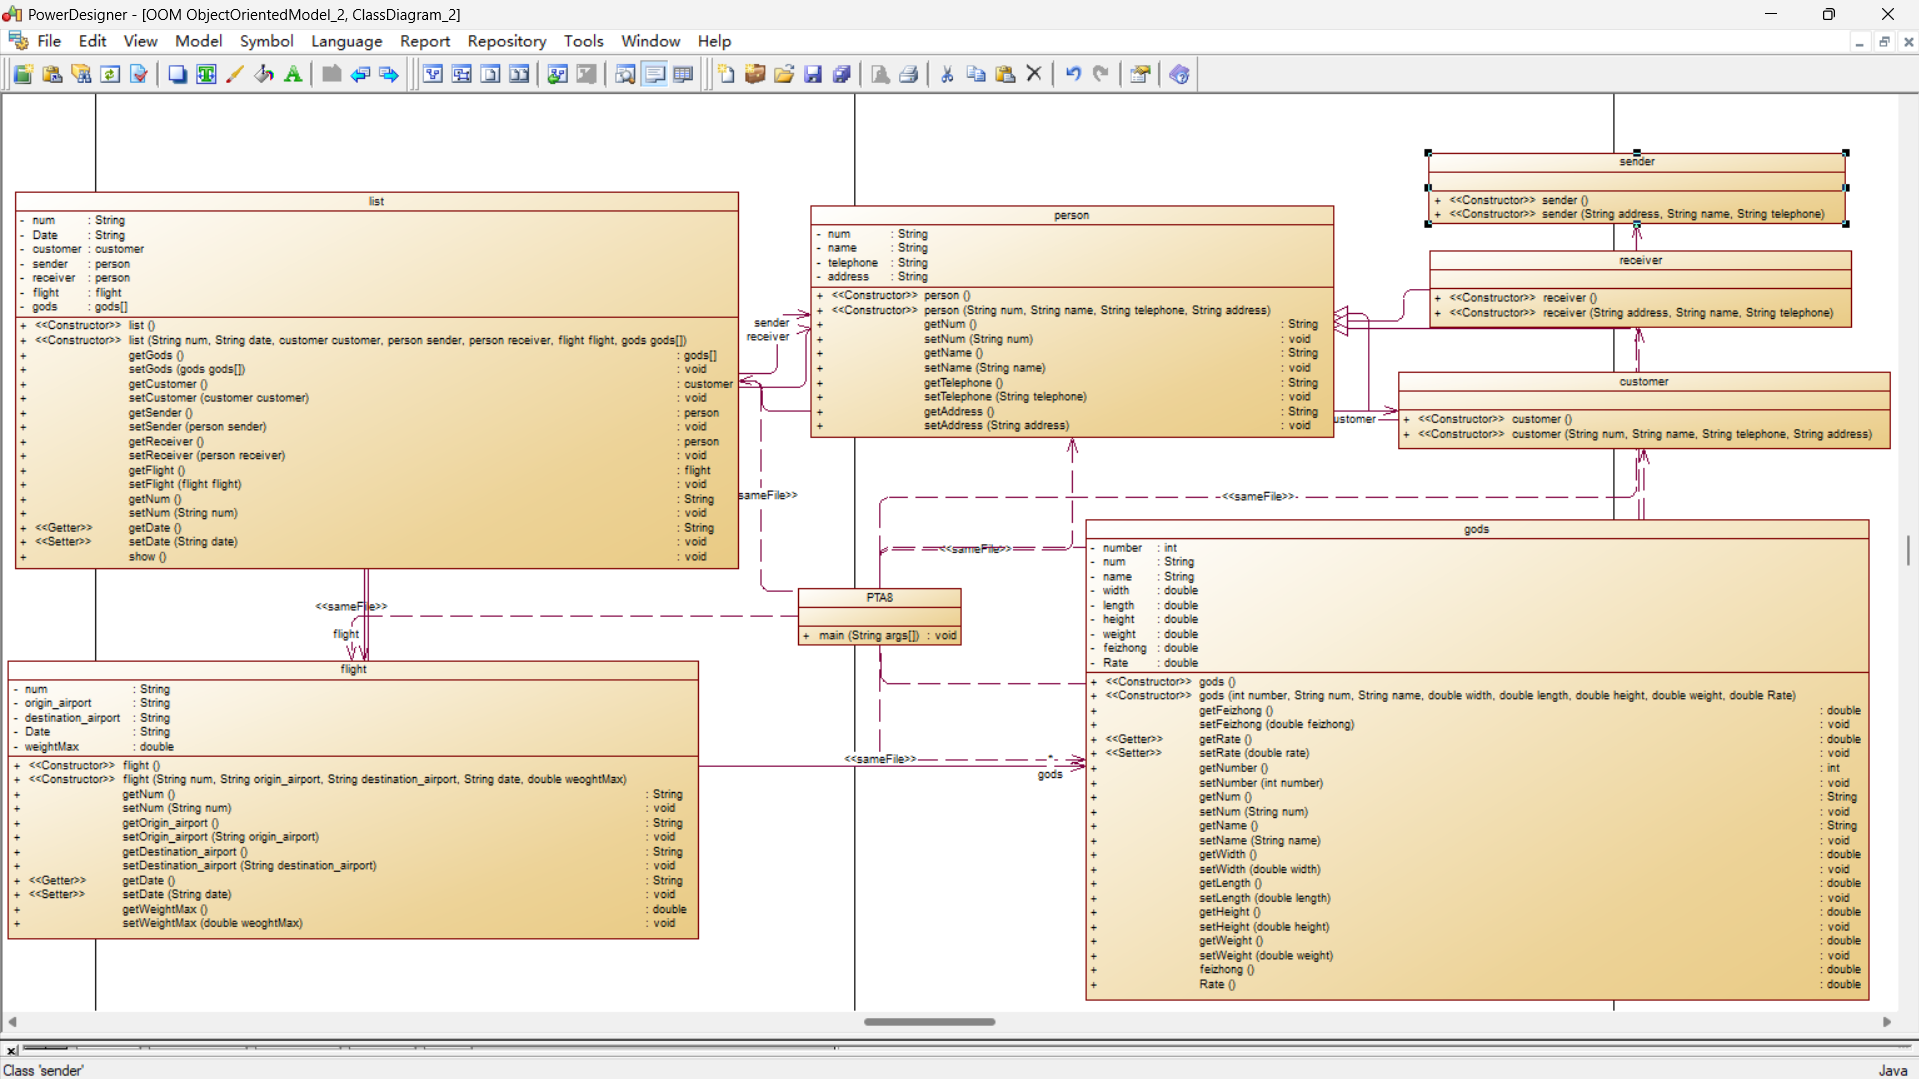Undo the last action with the blue arrow
This screenshot has height=1079, width=1919.
click(1073, 74)
